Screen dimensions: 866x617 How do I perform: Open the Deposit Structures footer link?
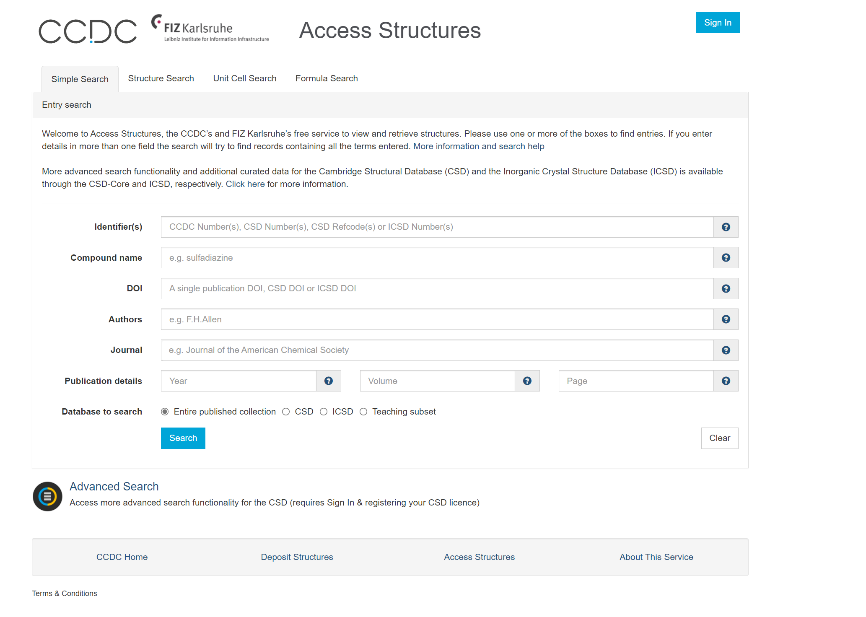[297, 557]
